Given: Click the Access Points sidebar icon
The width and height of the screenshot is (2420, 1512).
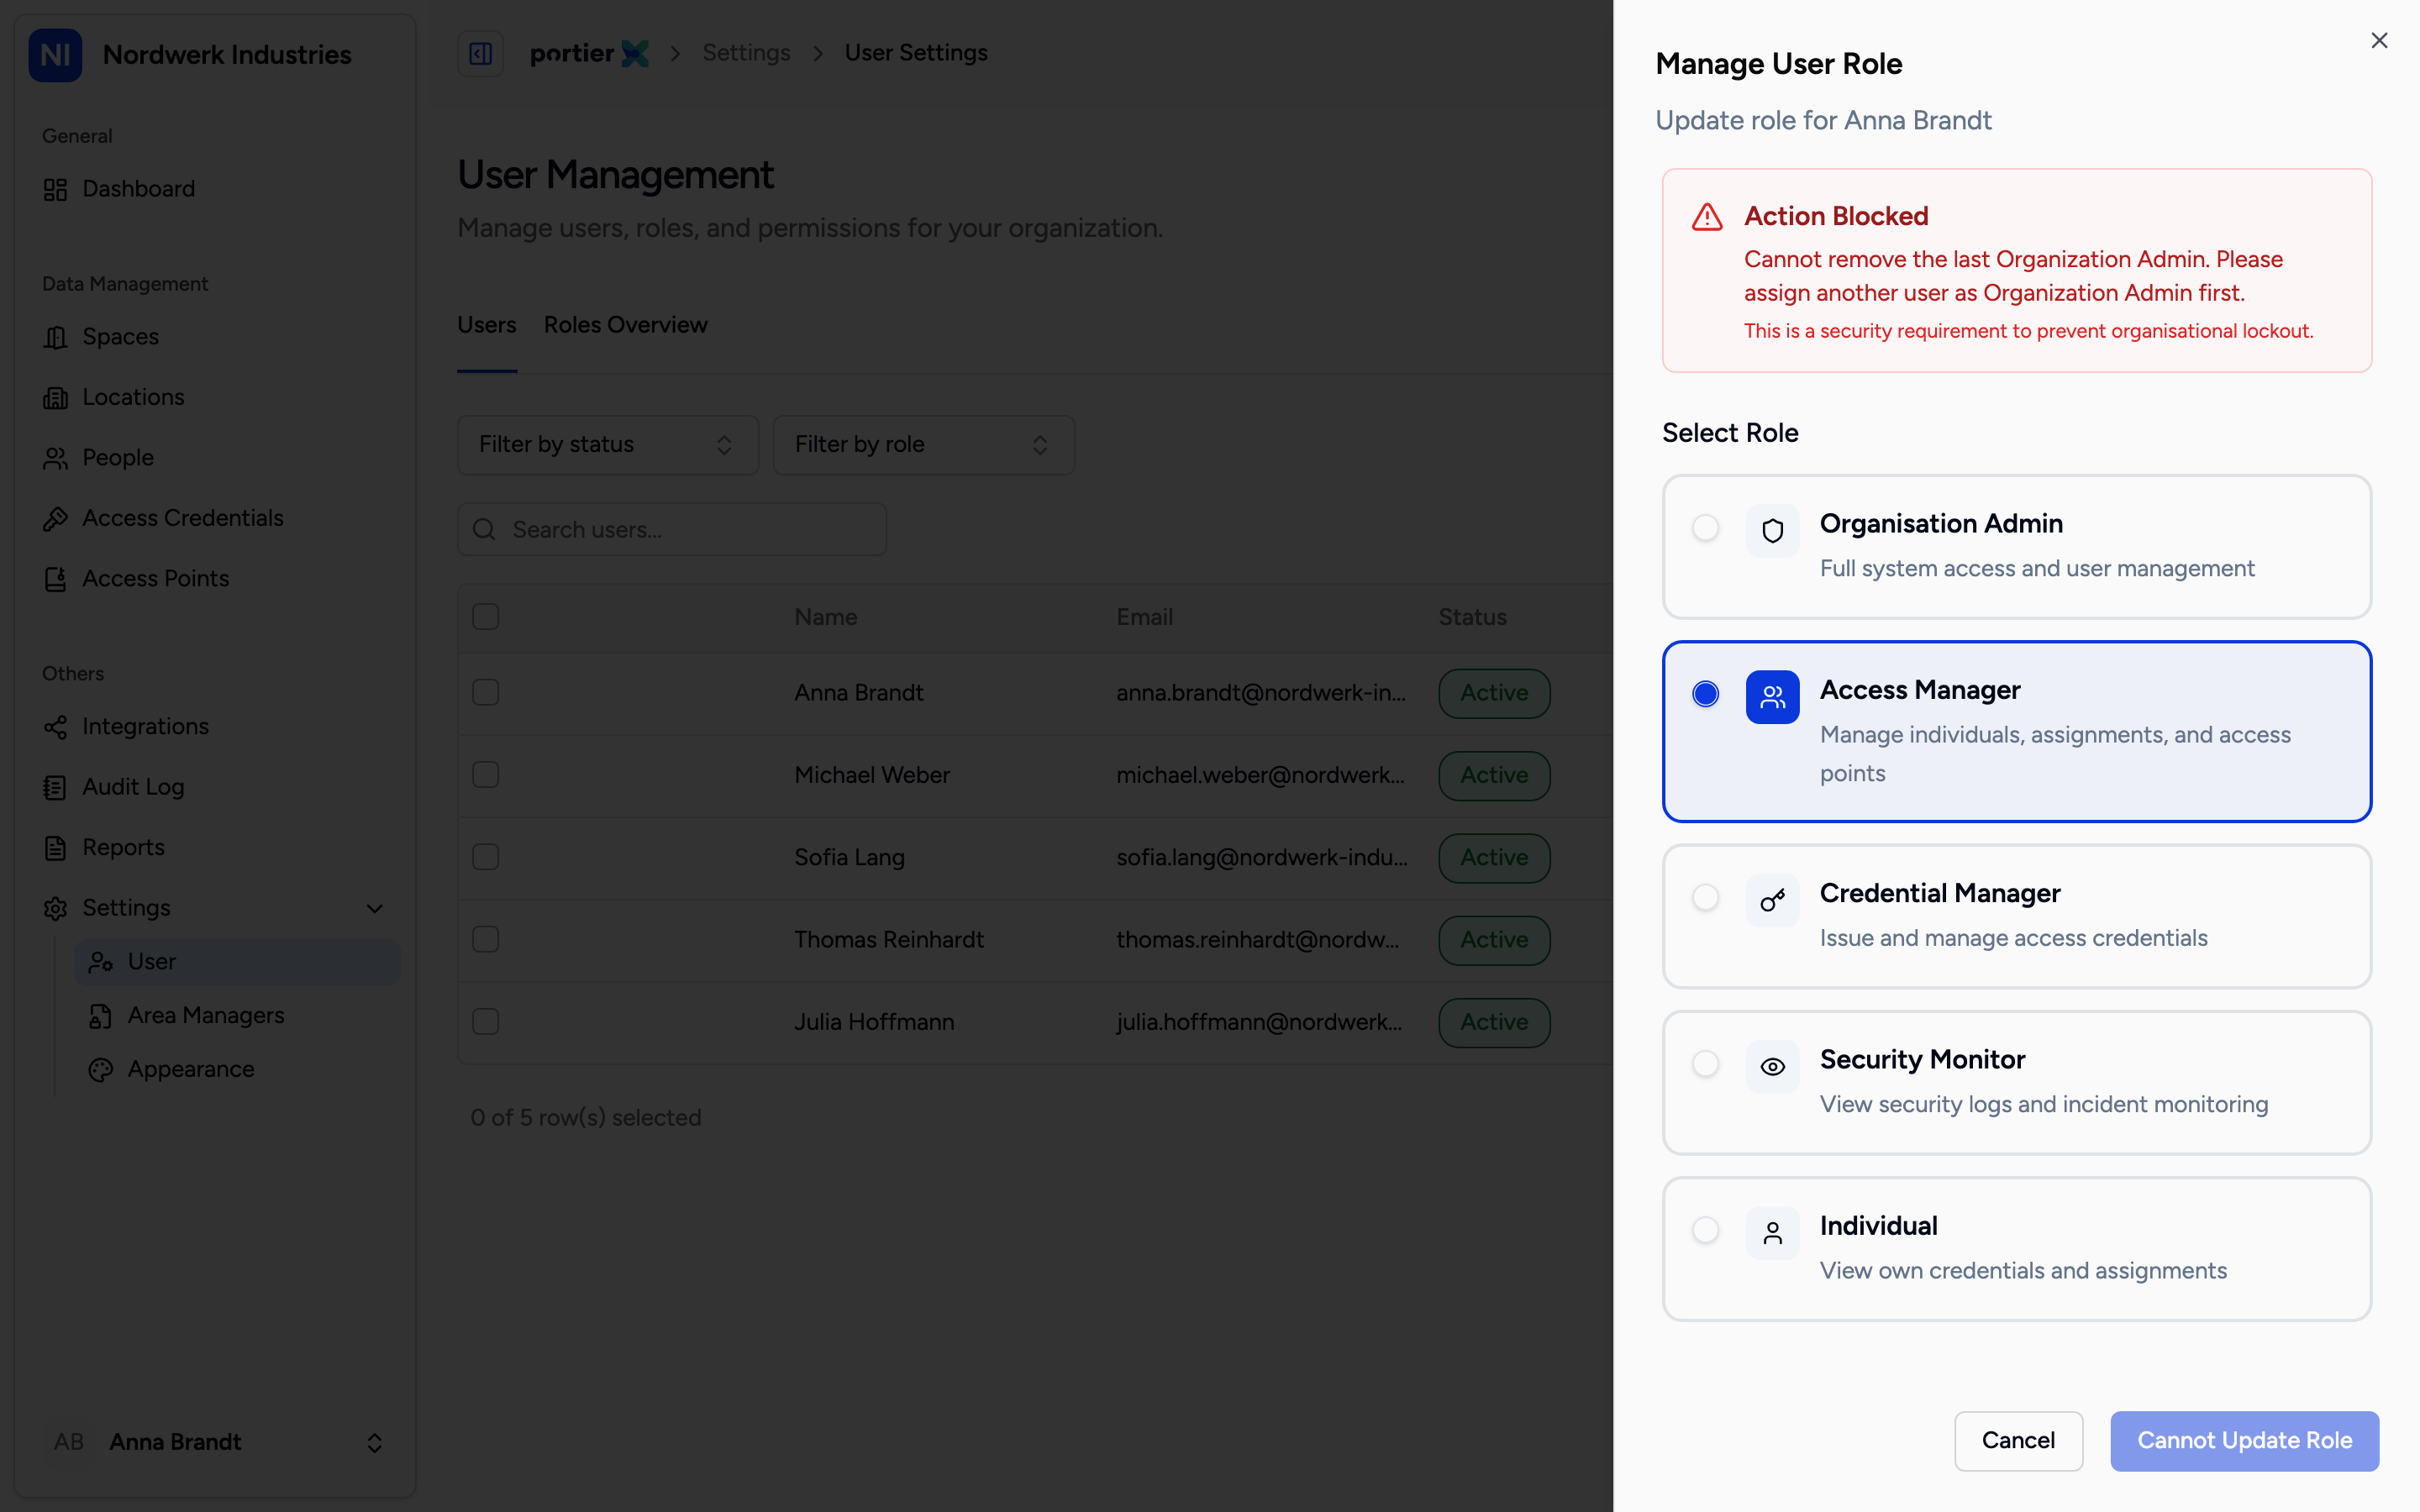Looking at the screenshot, I should (x=55, y=579).
